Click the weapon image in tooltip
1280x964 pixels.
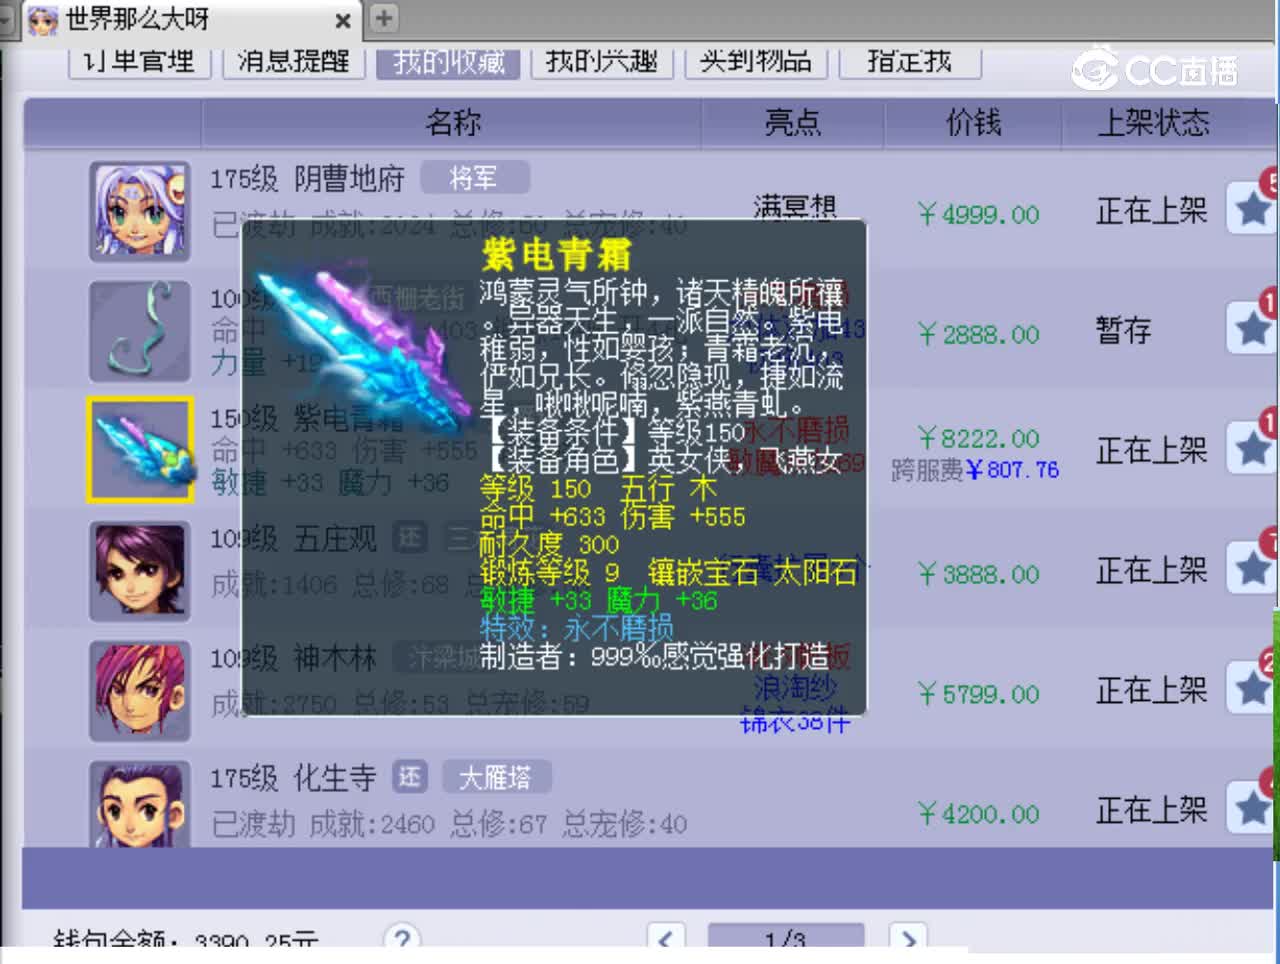coord(362,345)
